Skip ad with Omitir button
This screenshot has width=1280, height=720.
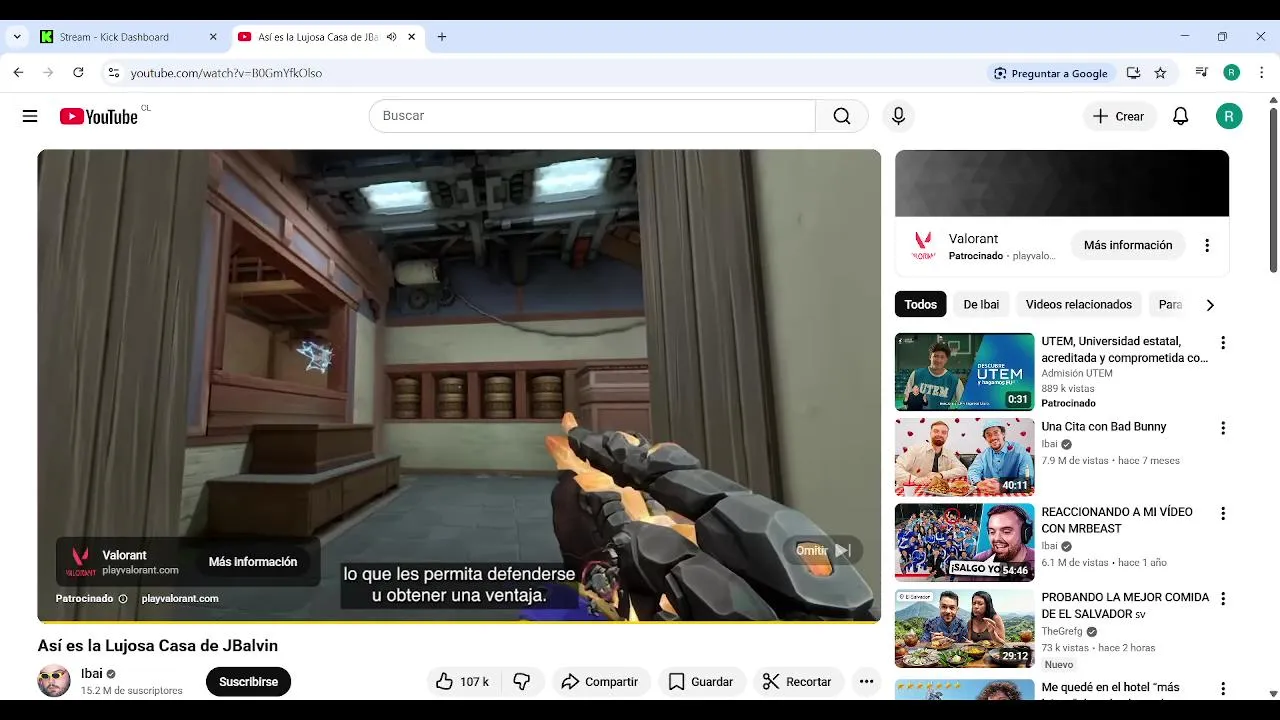click(823, 551)
